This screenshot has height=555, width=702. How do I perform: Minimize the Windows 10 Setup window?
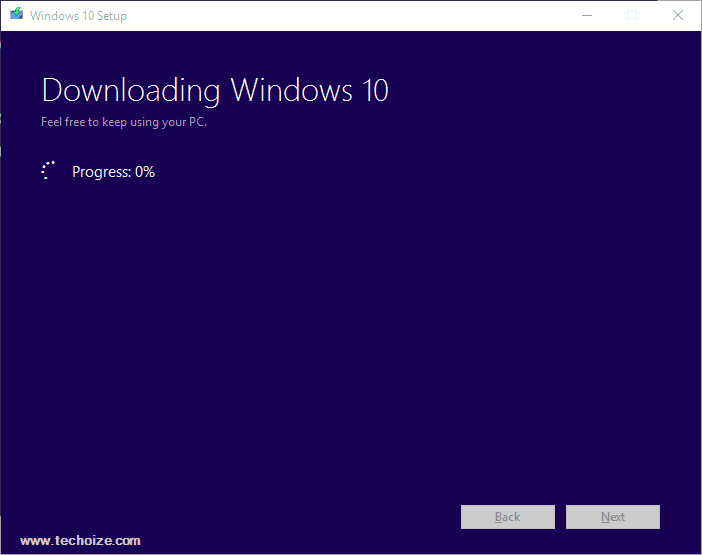tap(587, 16)
